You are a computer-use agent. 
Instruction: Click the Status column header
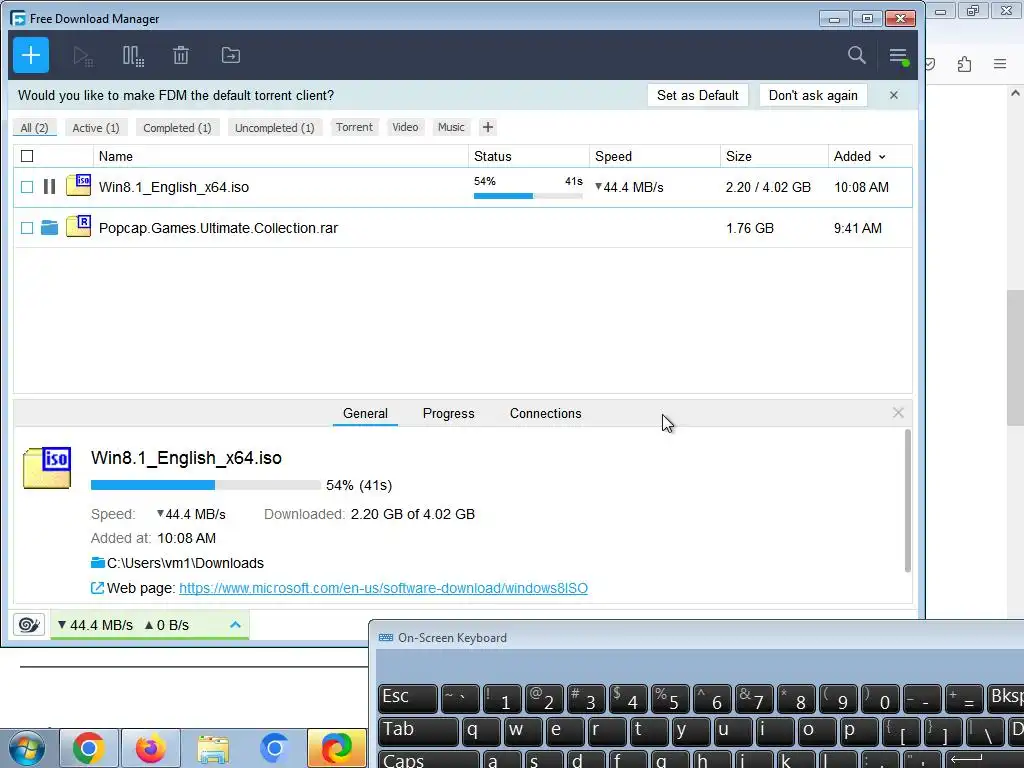click(529, 156)
